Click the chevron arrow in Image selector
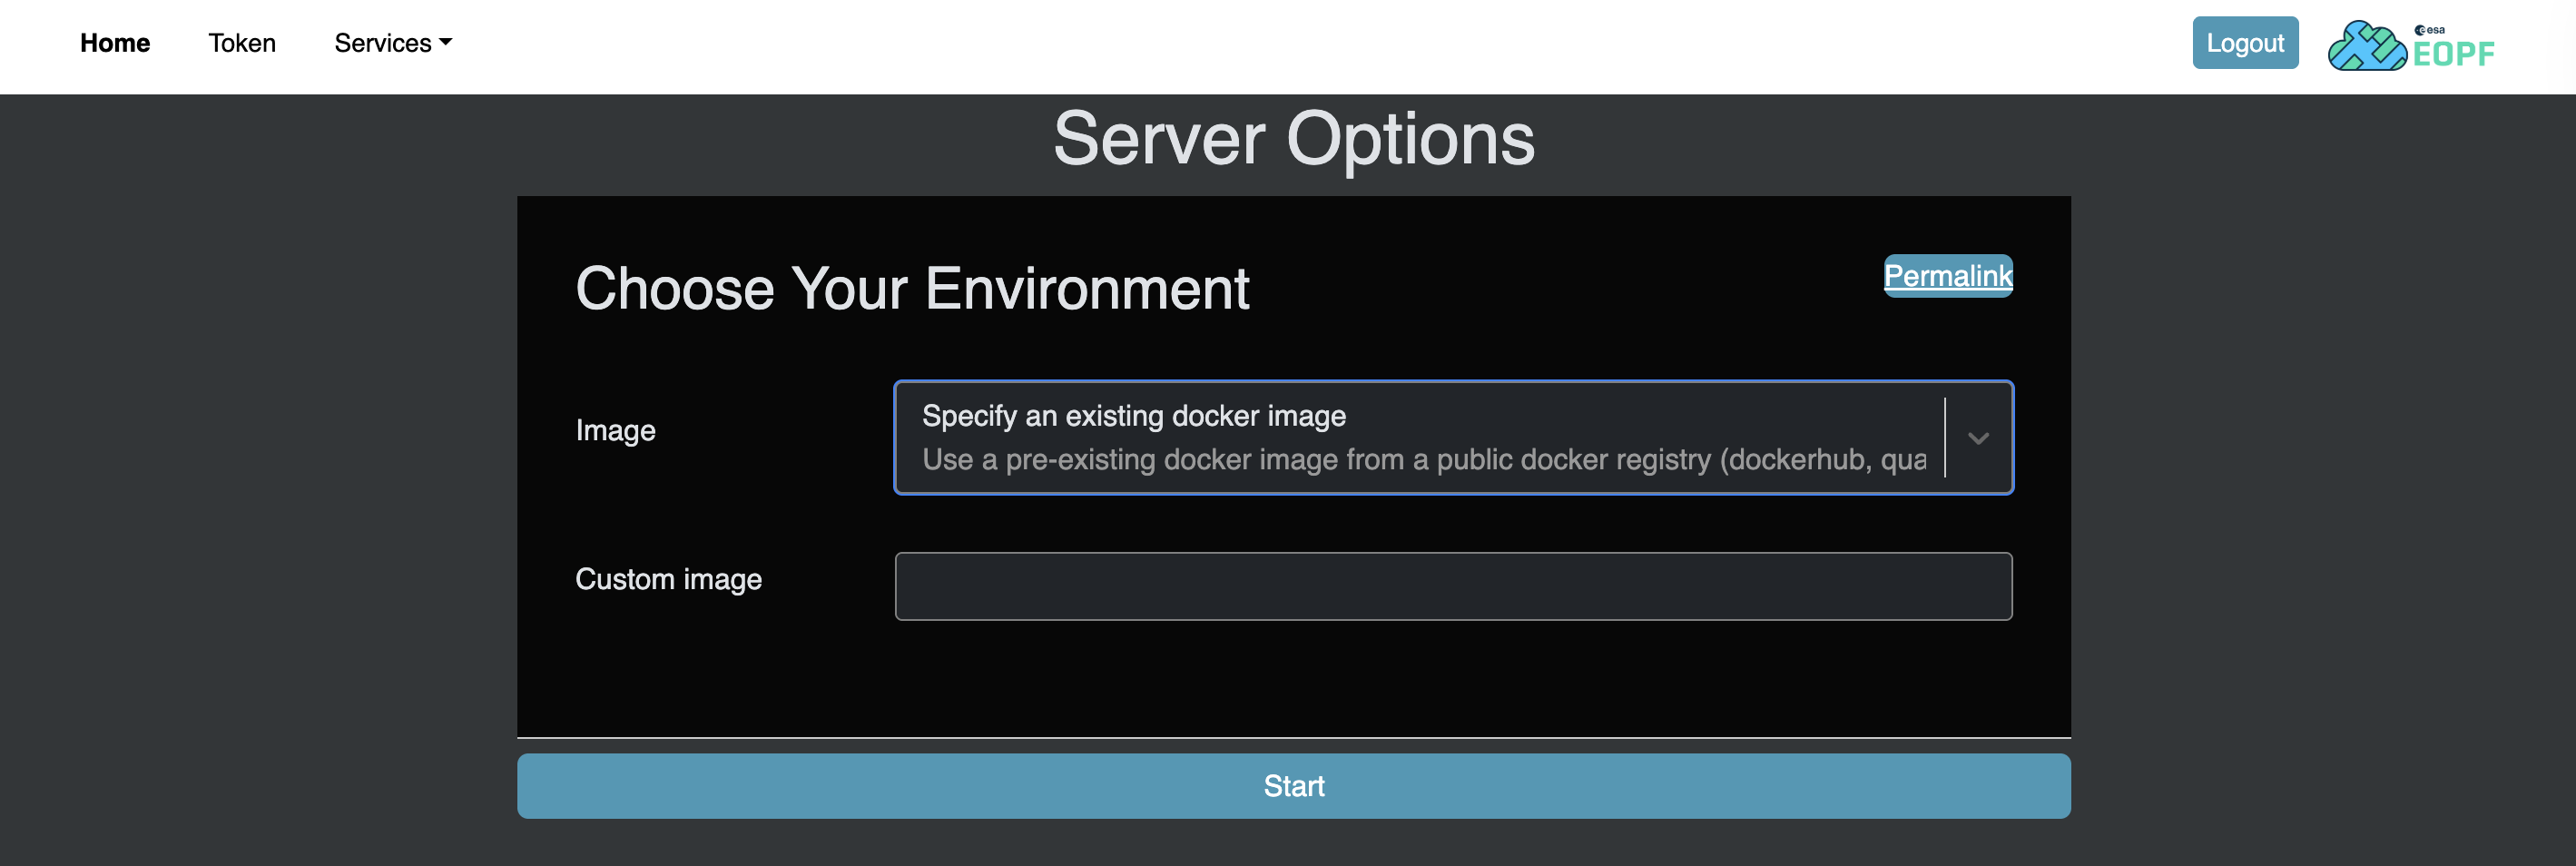The width and height of the screenshot is (2576, 866). [1977, 438]
